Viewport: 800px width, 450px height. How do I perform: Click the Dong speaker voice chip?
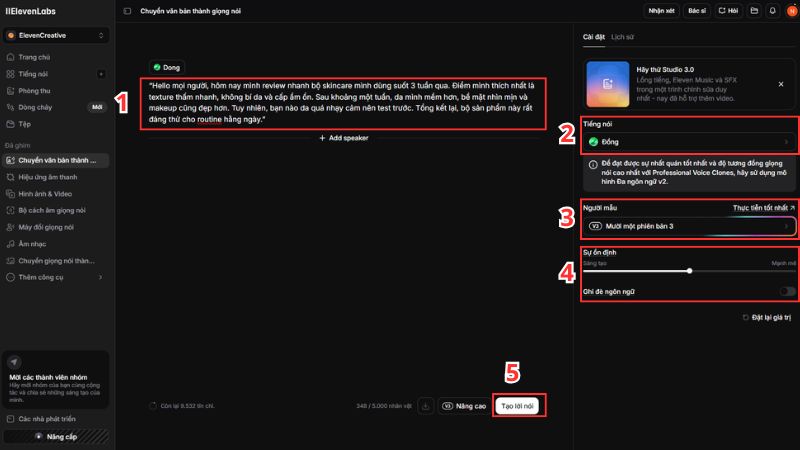coord(167,67)
